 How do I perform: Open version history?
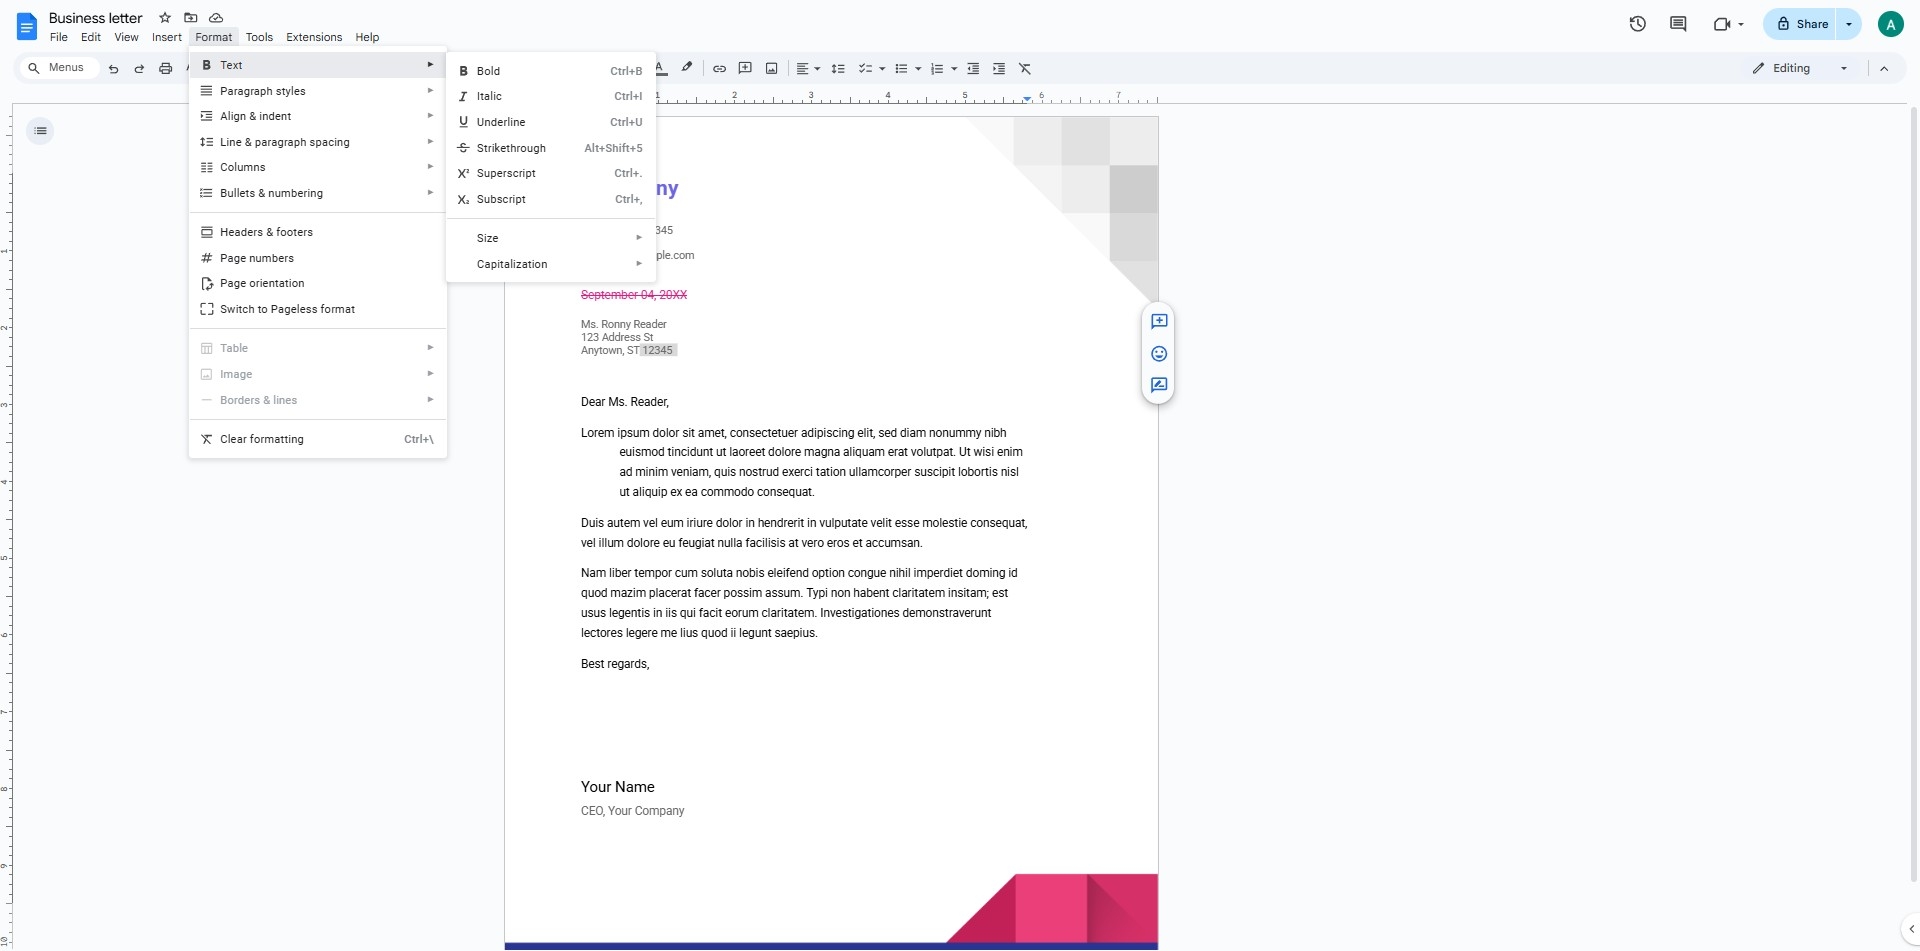tap(1637, 24)
